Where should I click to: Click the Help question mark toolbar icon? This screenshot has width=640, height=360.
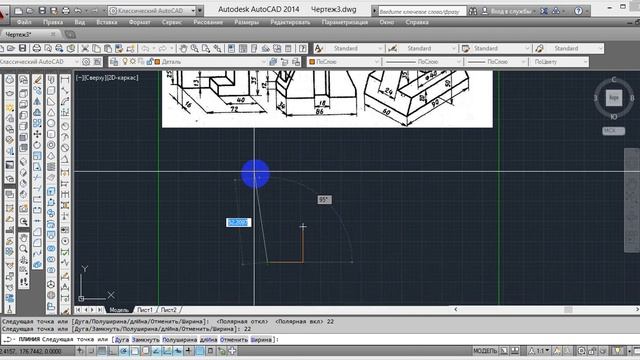[302, 49]
